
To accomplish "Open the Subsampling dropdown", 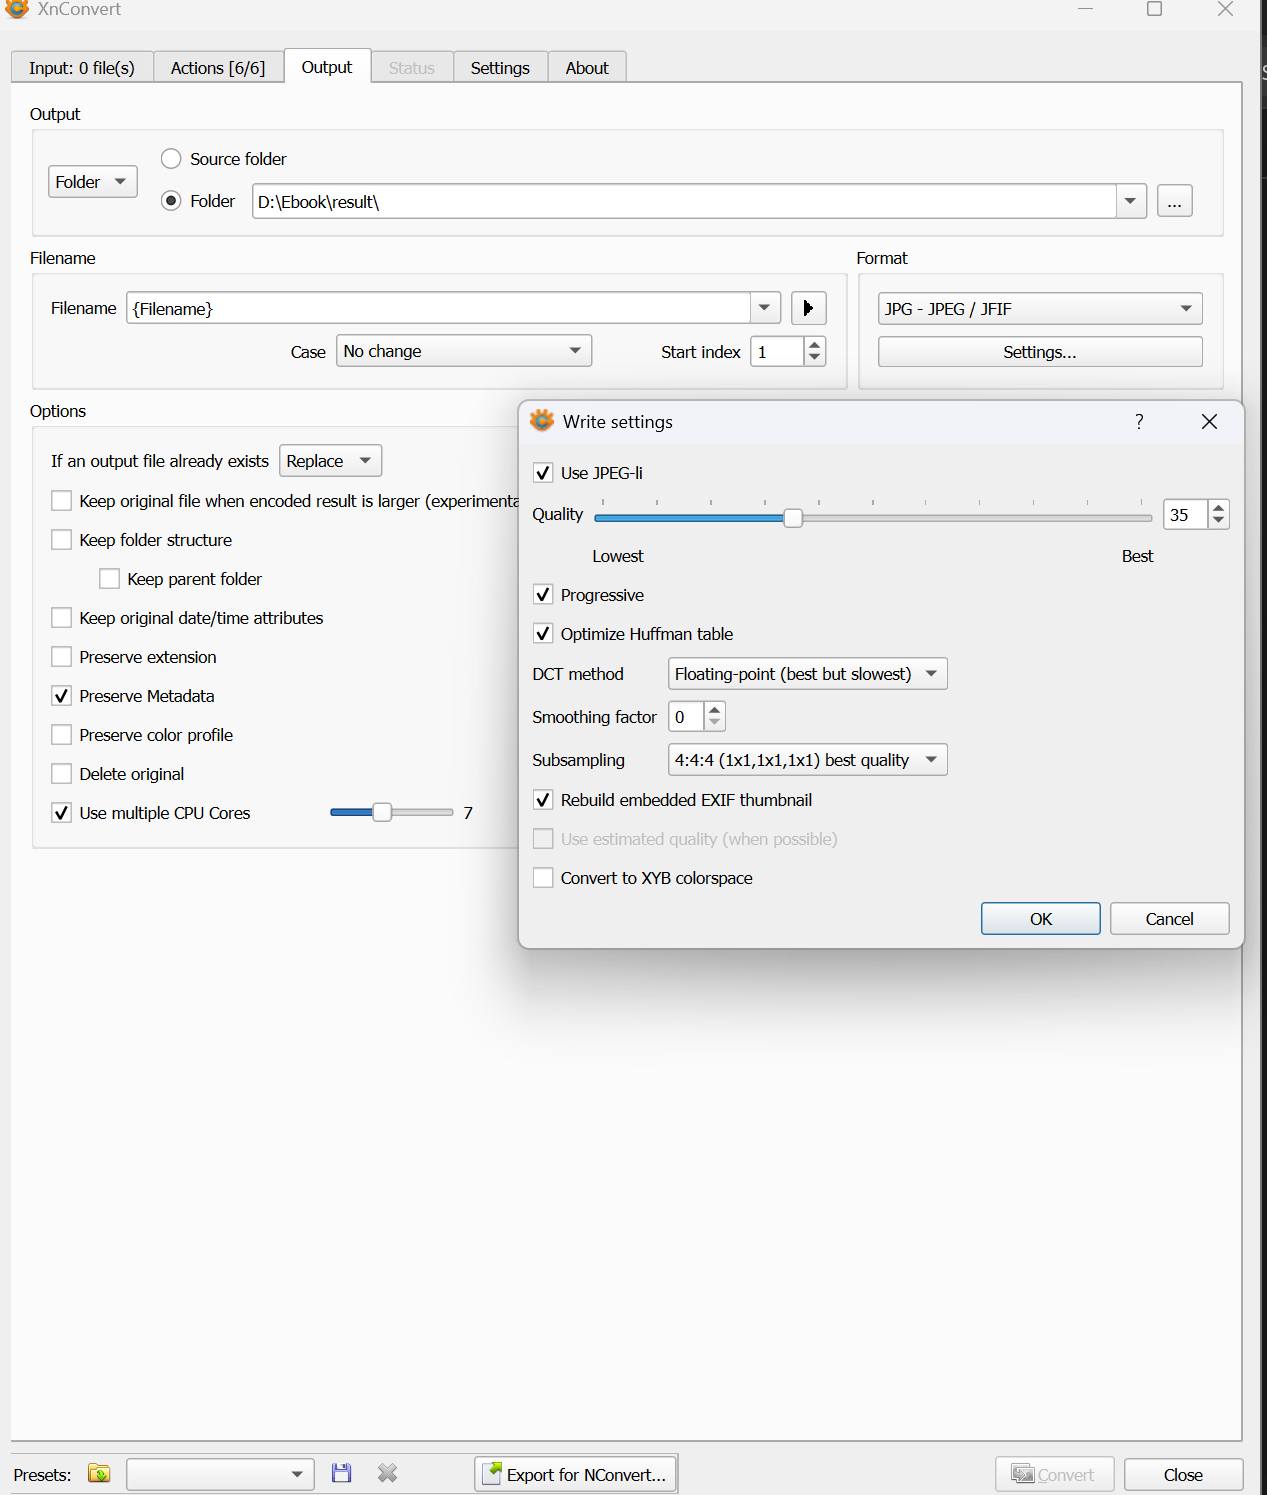I will click(807, 760).
